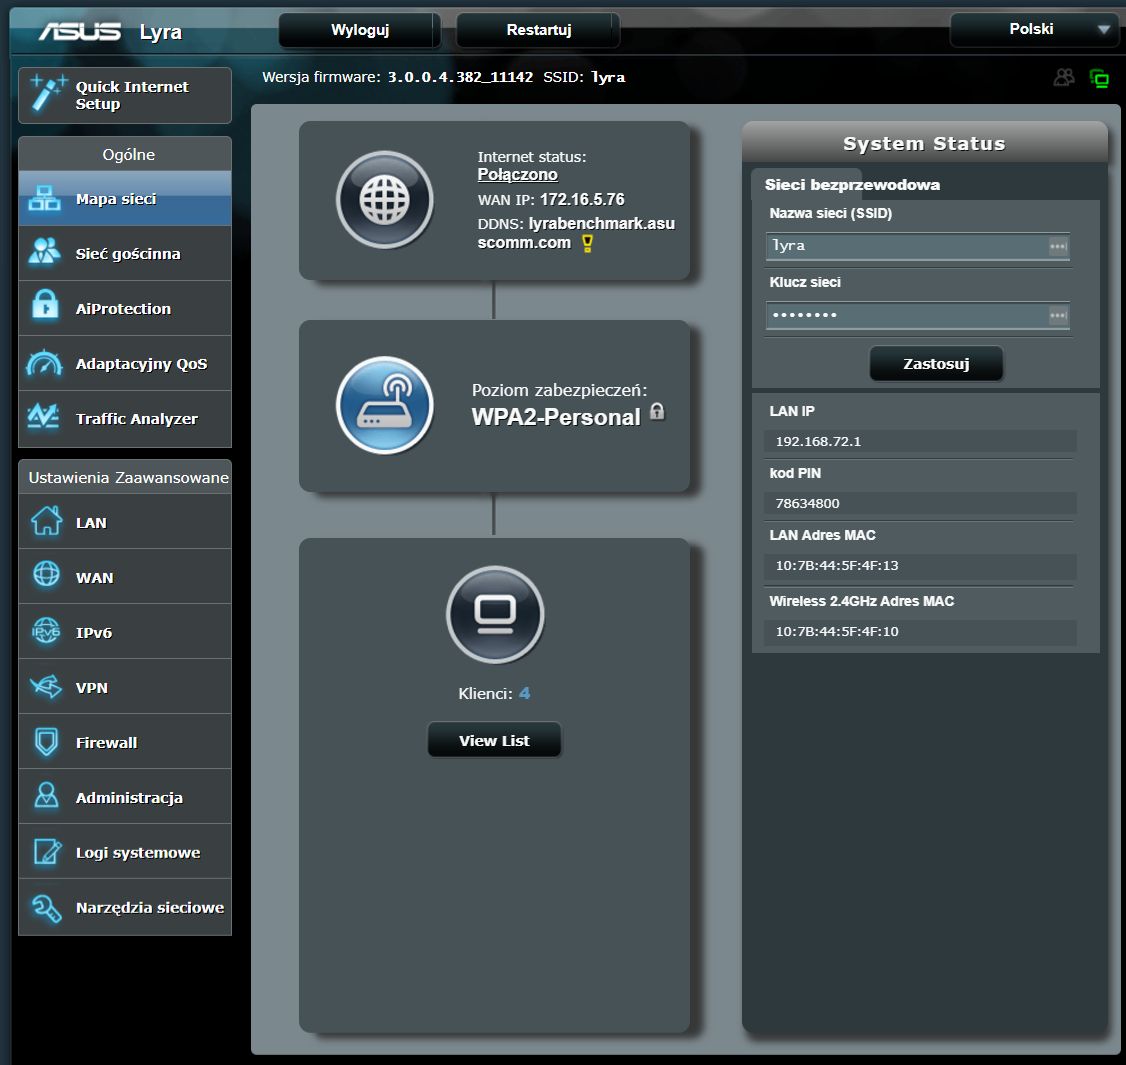This screenshot has height=1065, width=1126.
Task: Click the View List button
Action: click(494, 740)
